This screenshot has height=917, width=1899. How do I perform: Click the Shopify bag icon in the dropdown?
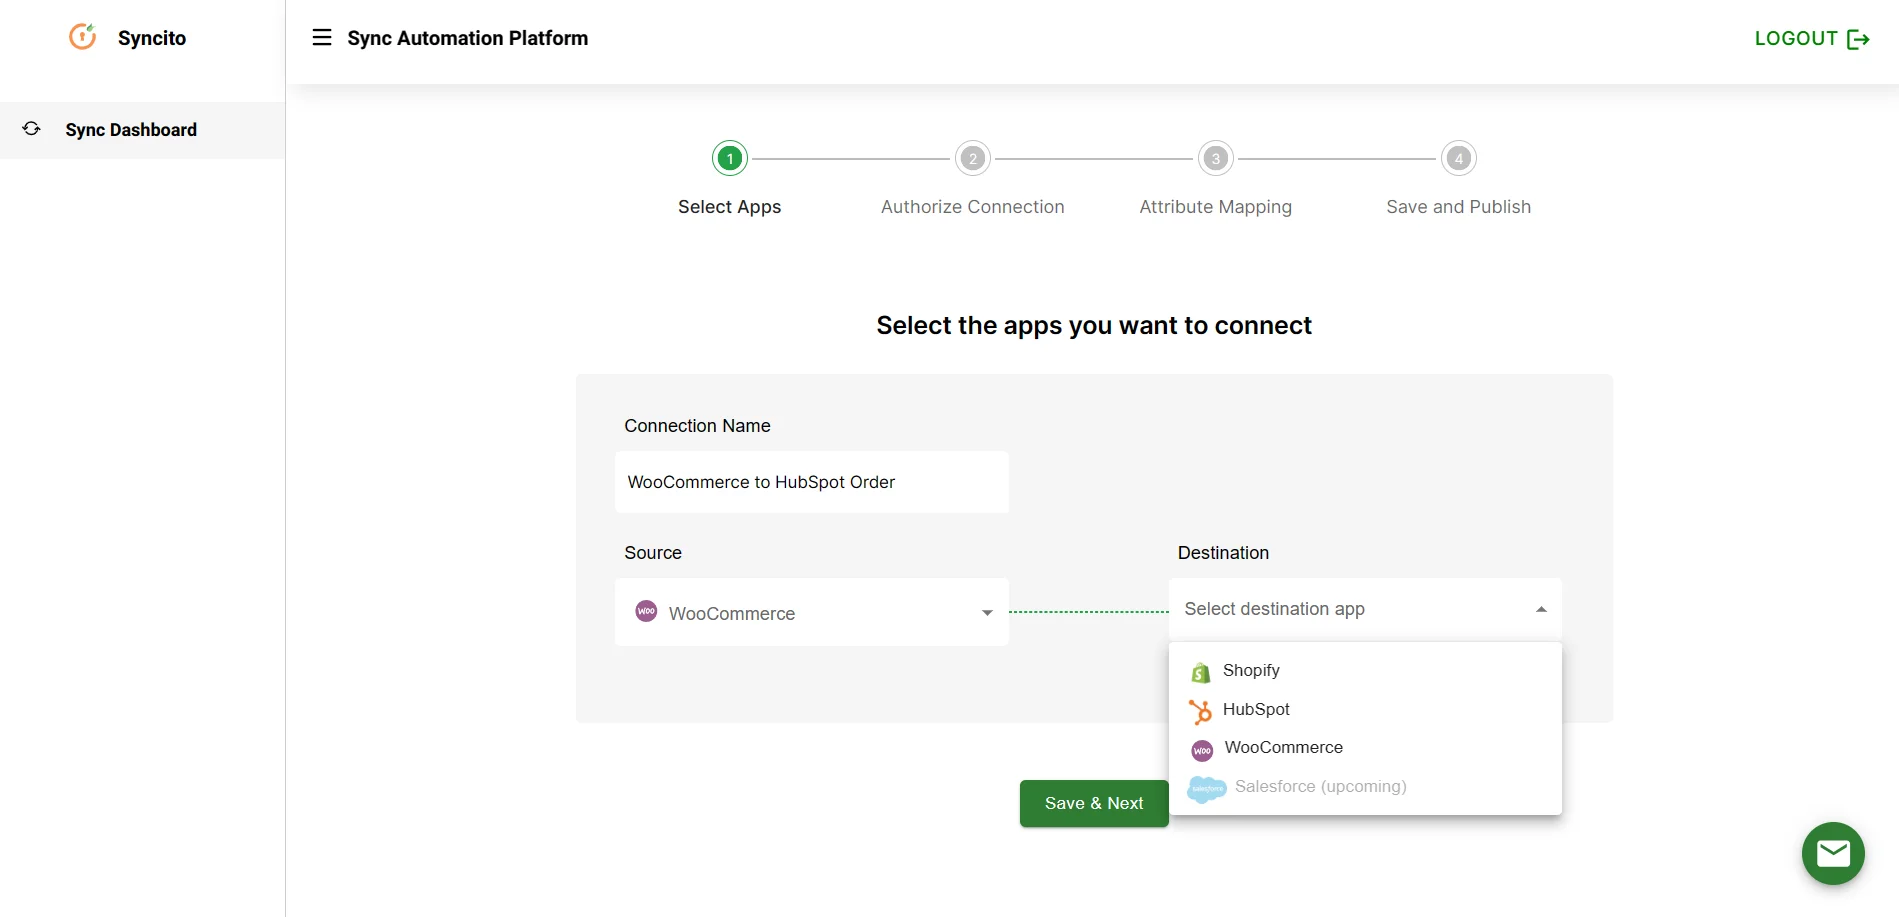pyautogui.click(x=1200, y=671)
